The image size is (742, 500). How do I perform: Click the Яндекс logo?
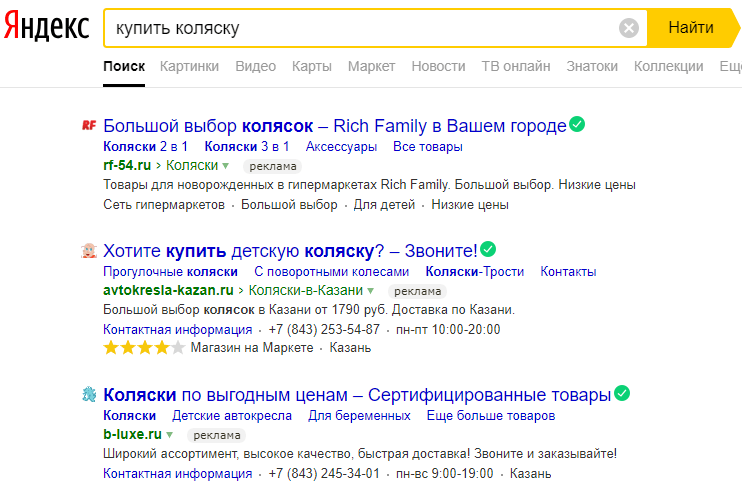click(x=46, y=26)
